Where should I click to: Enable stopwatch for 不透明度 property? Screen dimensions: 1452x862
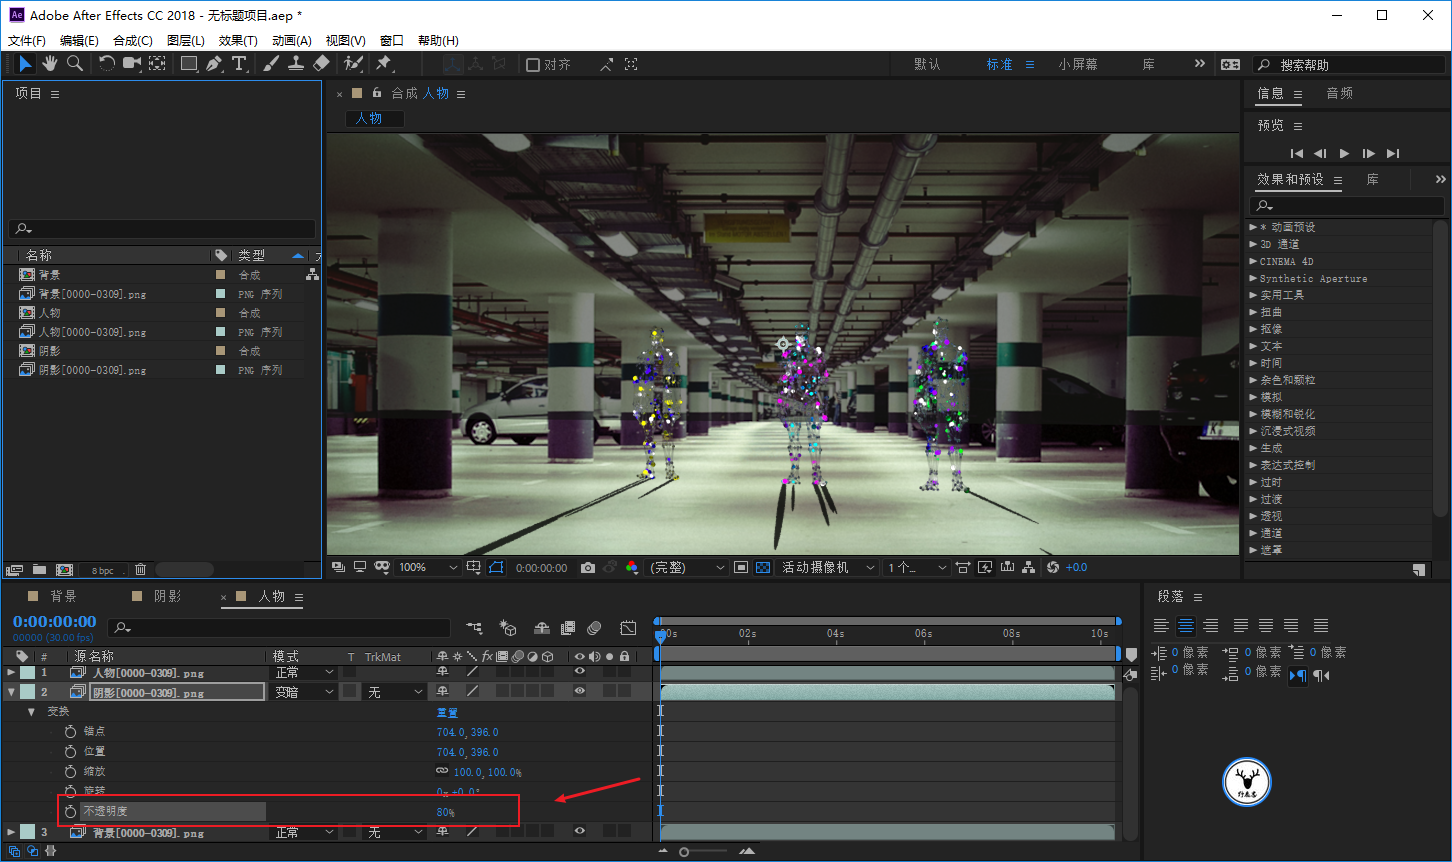point(70,811)
